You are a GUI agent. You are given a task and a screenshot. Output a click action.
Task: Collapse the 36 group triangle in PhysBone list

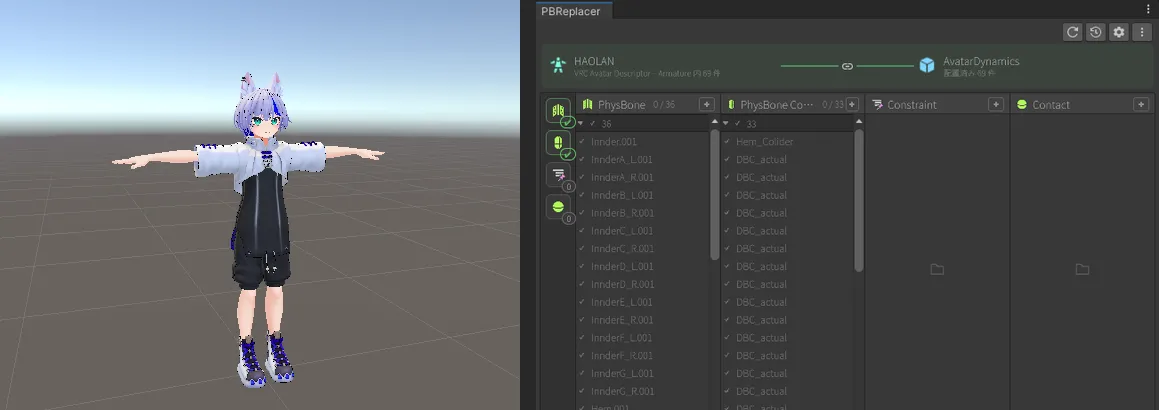click(x=581, y=123)
